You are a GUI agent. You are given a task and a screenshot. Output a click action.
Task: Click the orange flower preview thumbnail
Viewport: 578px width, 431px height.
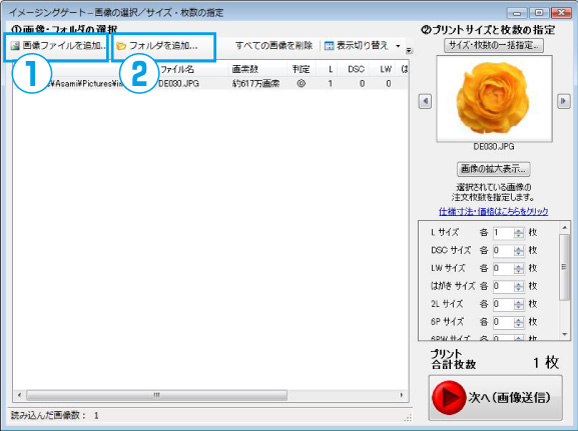494,98
